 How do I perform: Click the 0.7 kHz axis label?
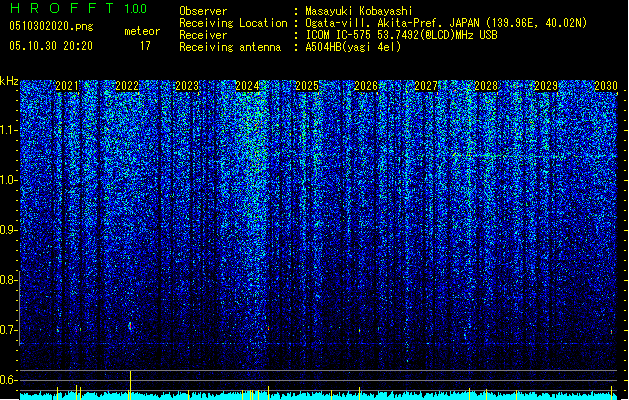pyautogui.click(x=8, y=330)
